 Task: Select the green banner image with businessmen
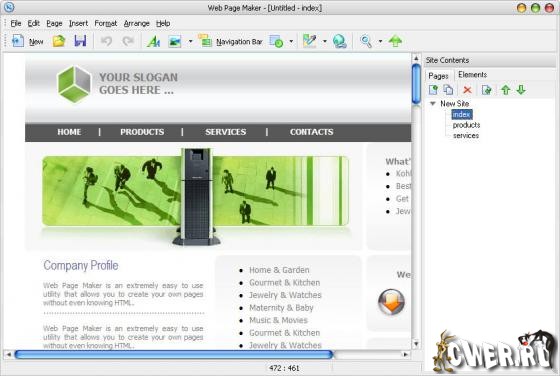click(x=195, y=191)
